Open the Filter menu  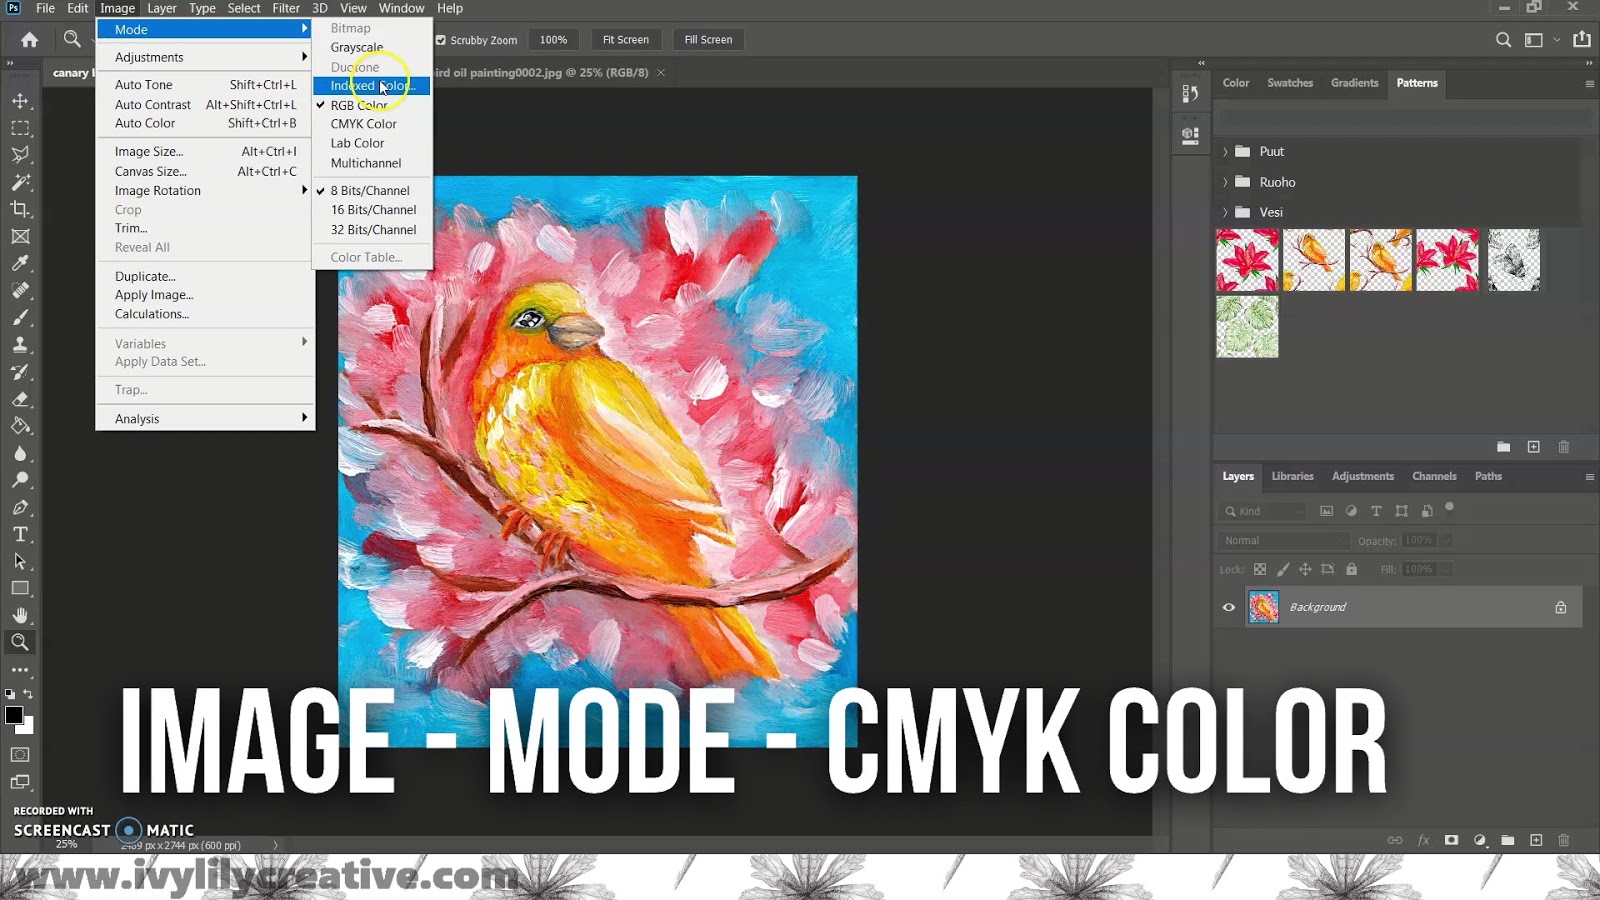286,8
